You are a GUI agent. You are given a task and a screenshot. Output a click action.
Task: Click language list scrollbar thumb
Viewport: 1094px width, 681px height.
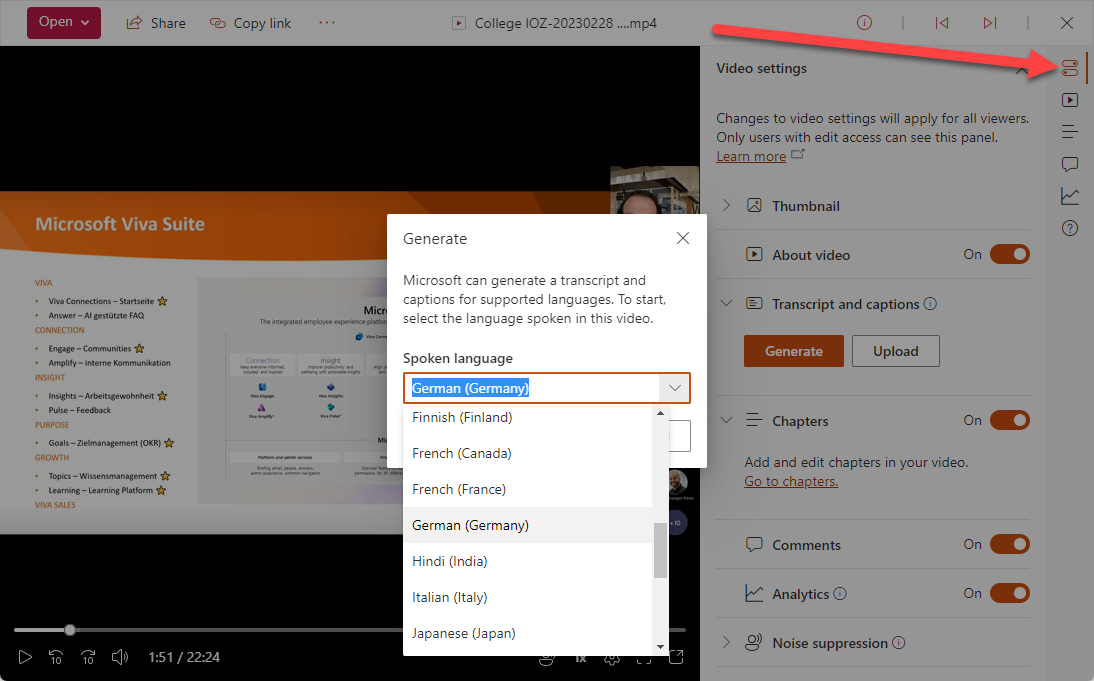tap(660, 551)
